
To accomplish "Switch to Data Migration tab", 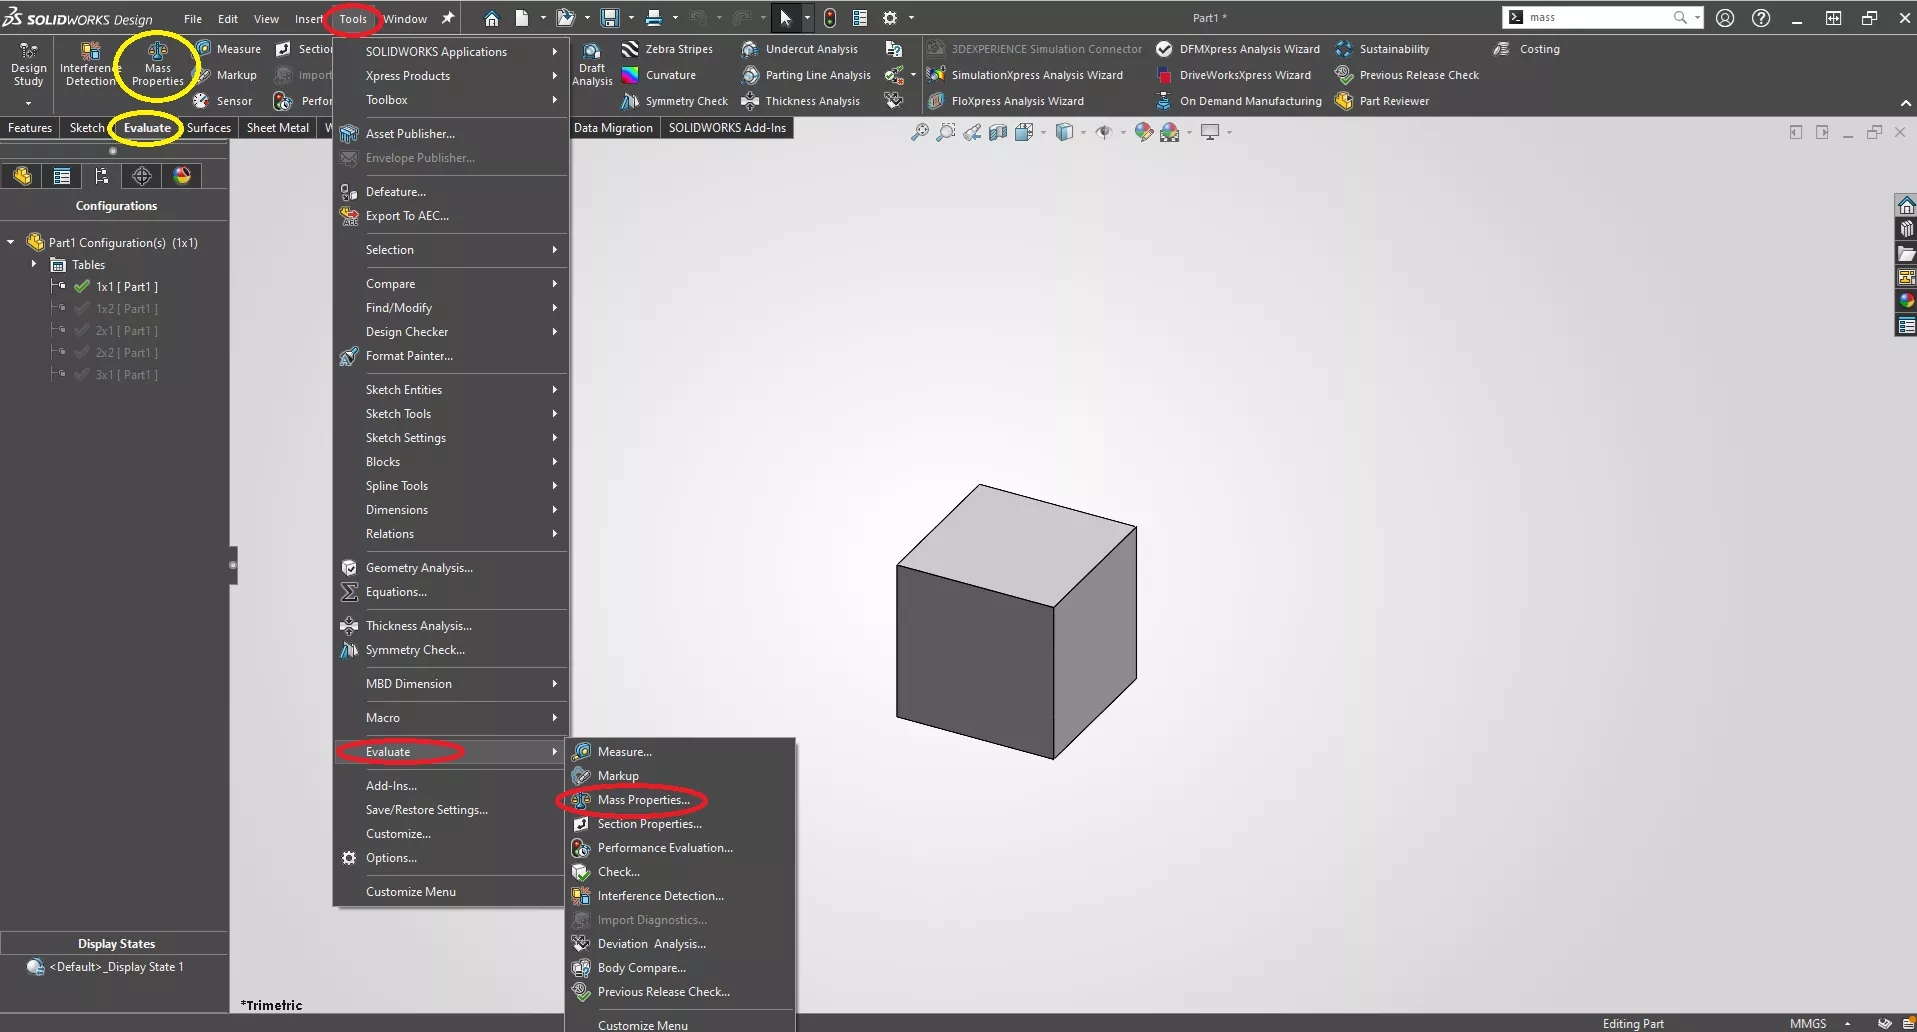I will pyautogui.click(x=613, y=128).
